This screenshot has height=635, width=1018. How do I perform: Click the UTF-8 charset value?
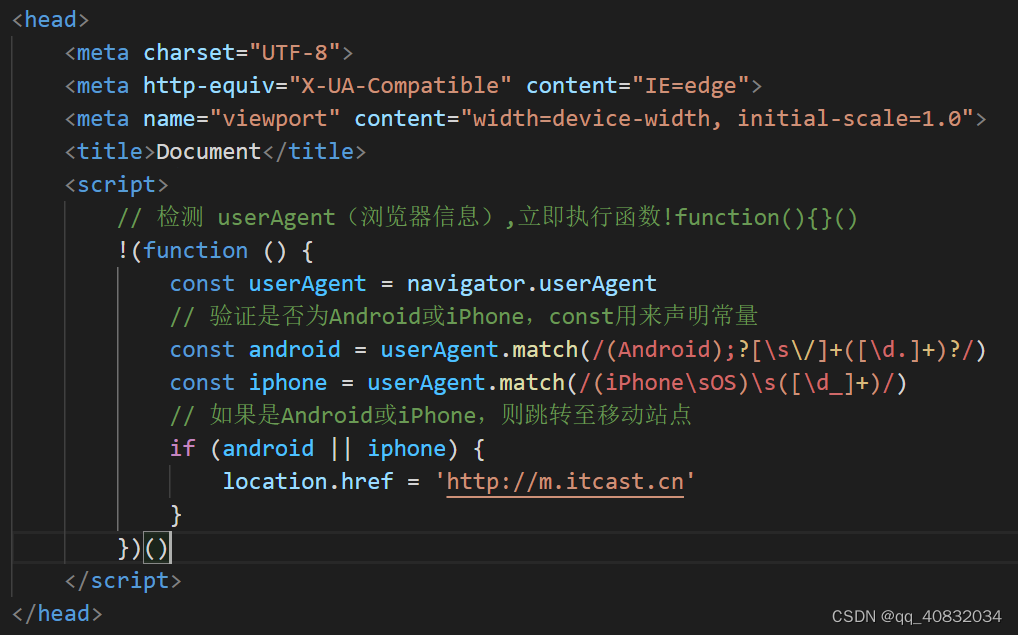[295, 52]
